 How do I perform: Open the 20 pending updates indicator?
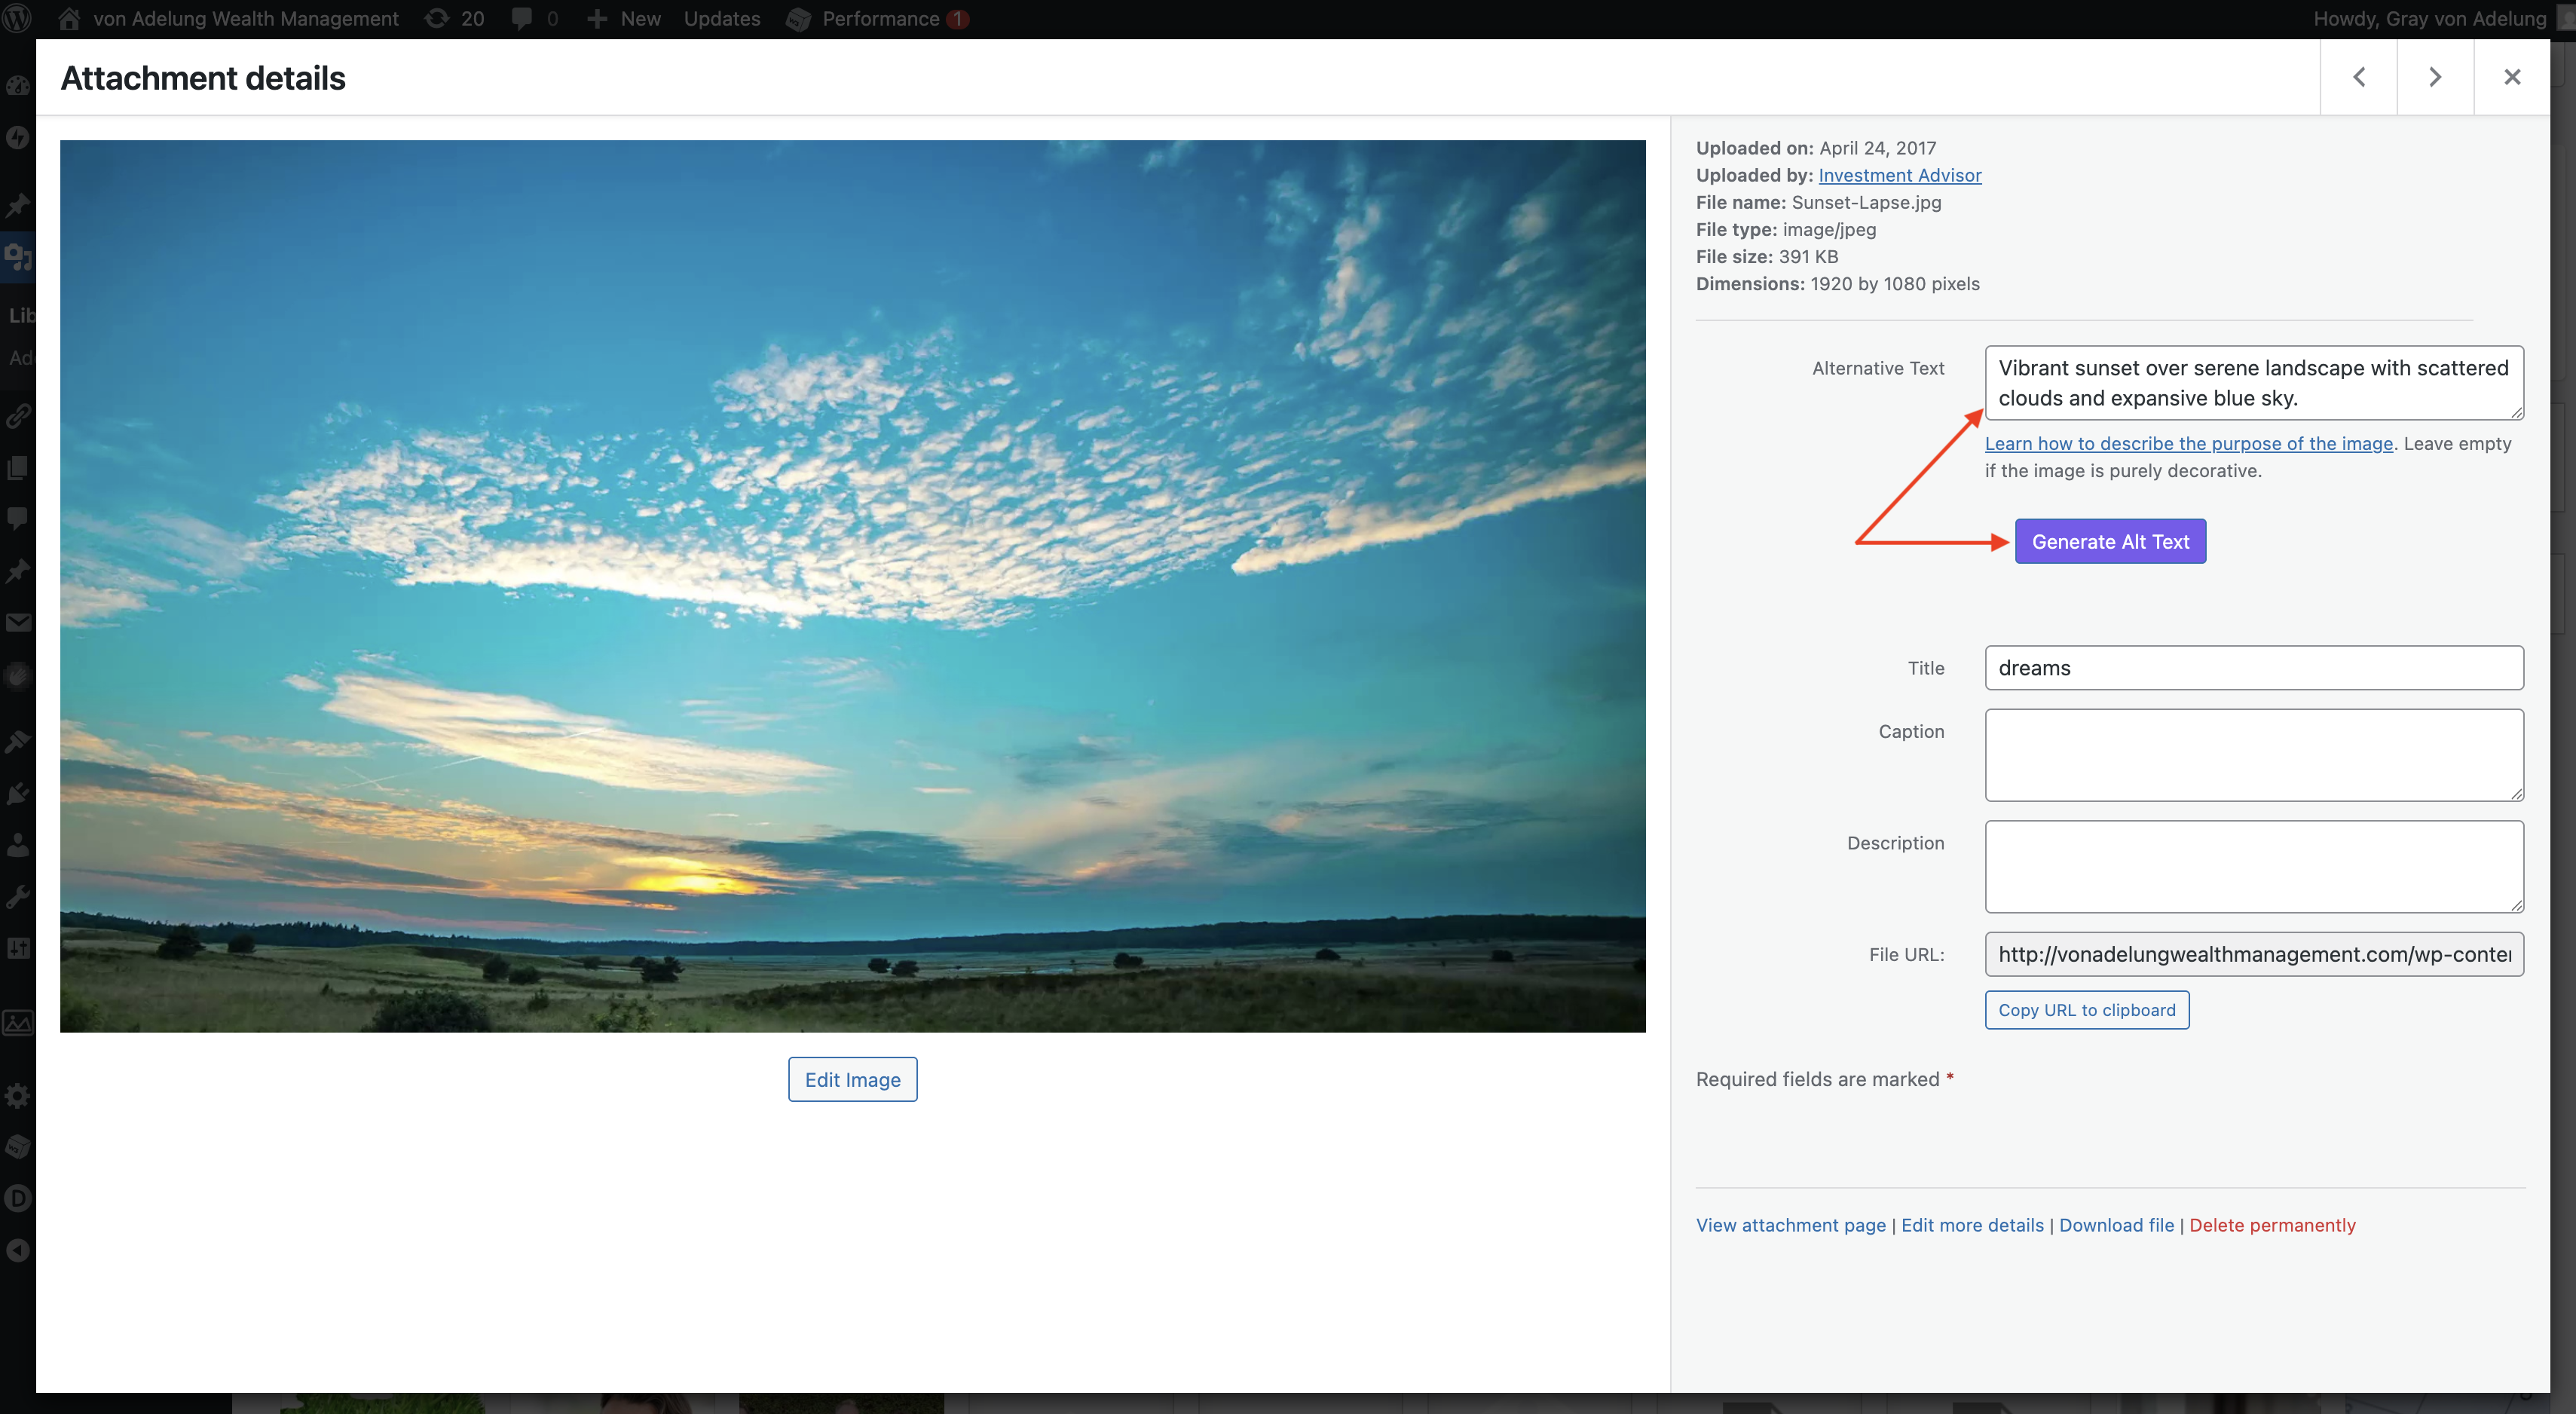tap(455, 19)
